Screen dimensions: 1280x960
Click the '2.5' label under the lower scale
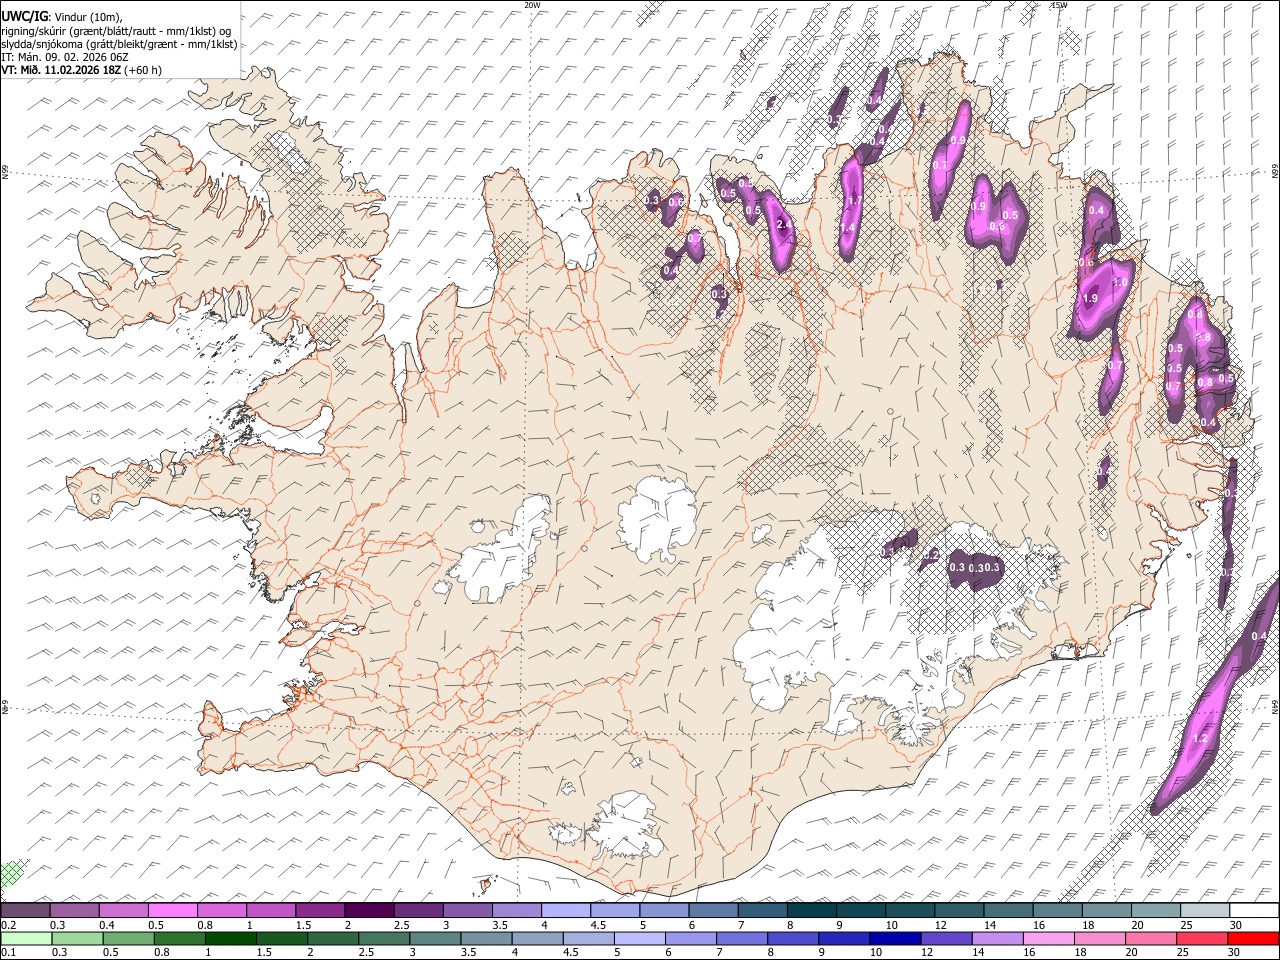[x=367, y=952]
